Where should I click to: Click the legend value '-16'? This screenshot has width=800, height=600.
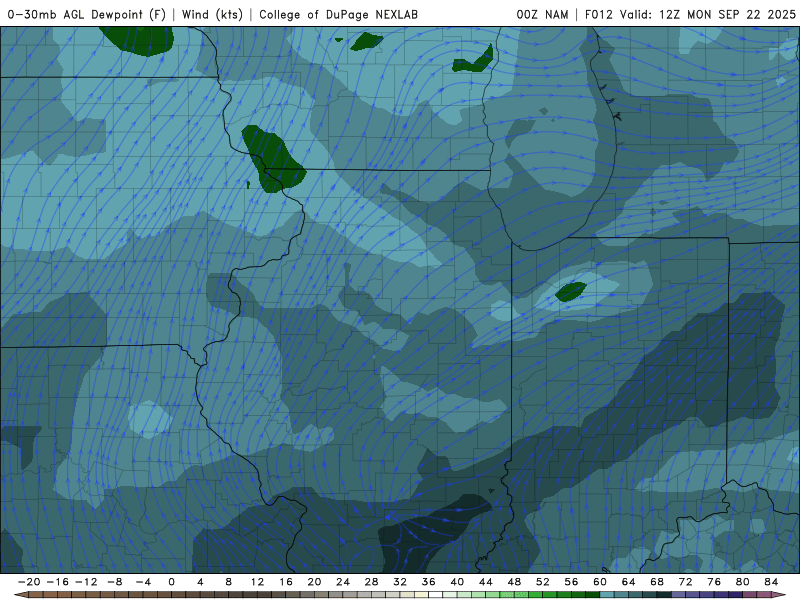point(57,582)
